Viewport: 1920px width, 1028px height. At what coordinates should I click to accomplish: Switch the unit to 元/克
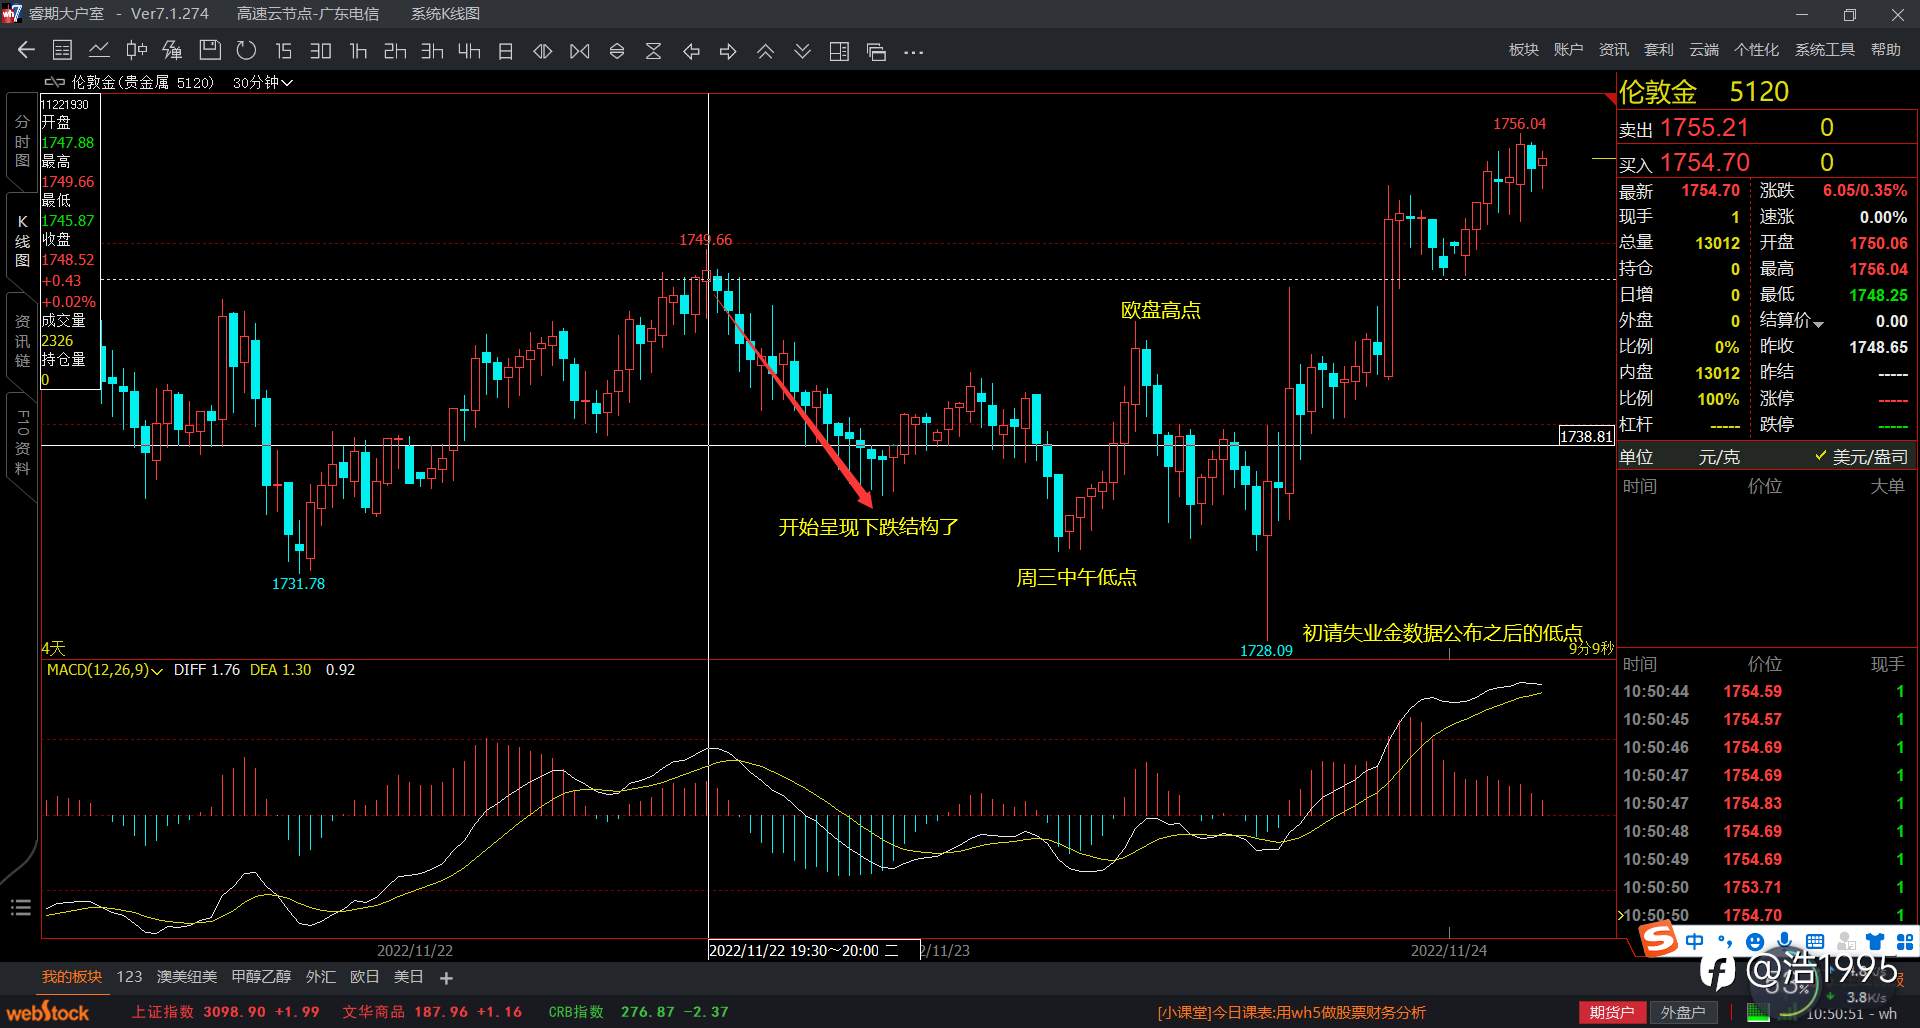[x=1719, y=457]
